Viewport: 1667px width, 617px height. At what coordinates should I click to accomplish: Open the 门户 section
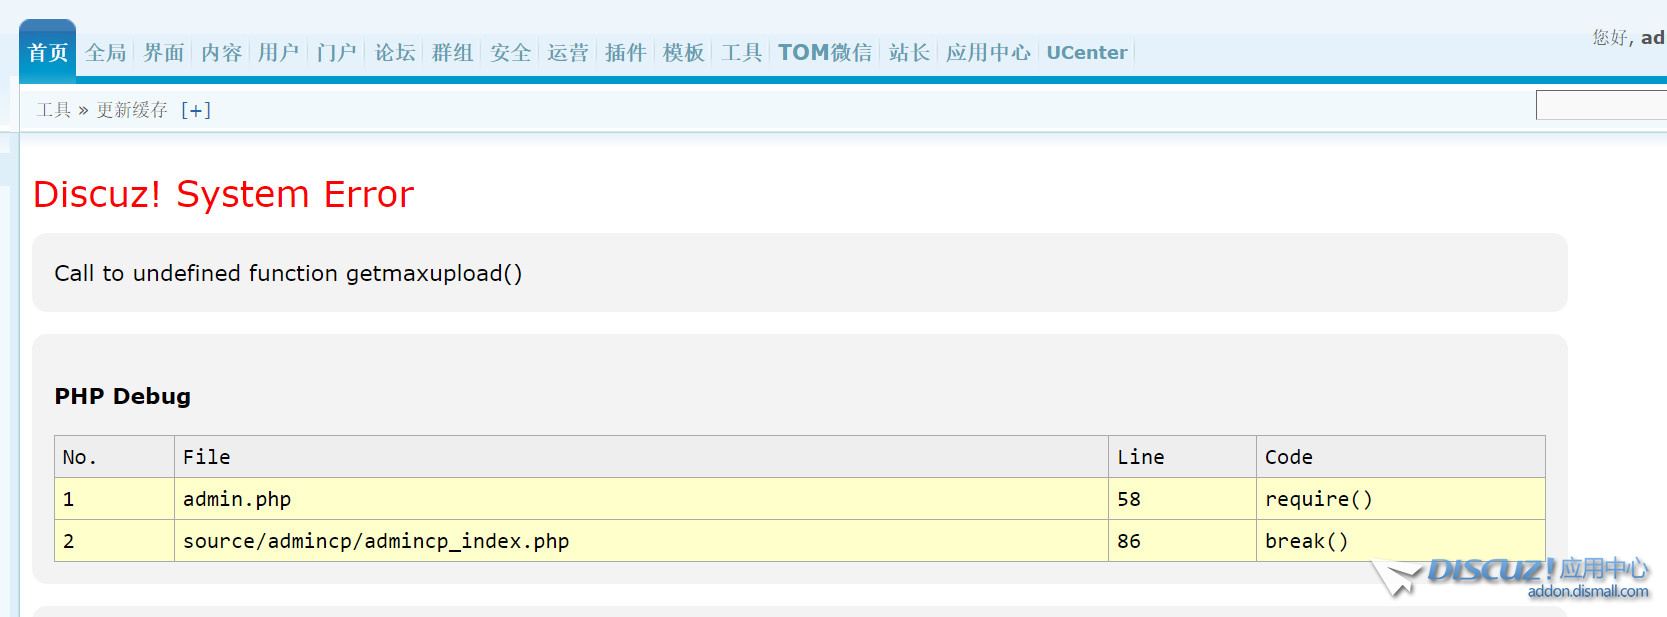coord(336,52)
